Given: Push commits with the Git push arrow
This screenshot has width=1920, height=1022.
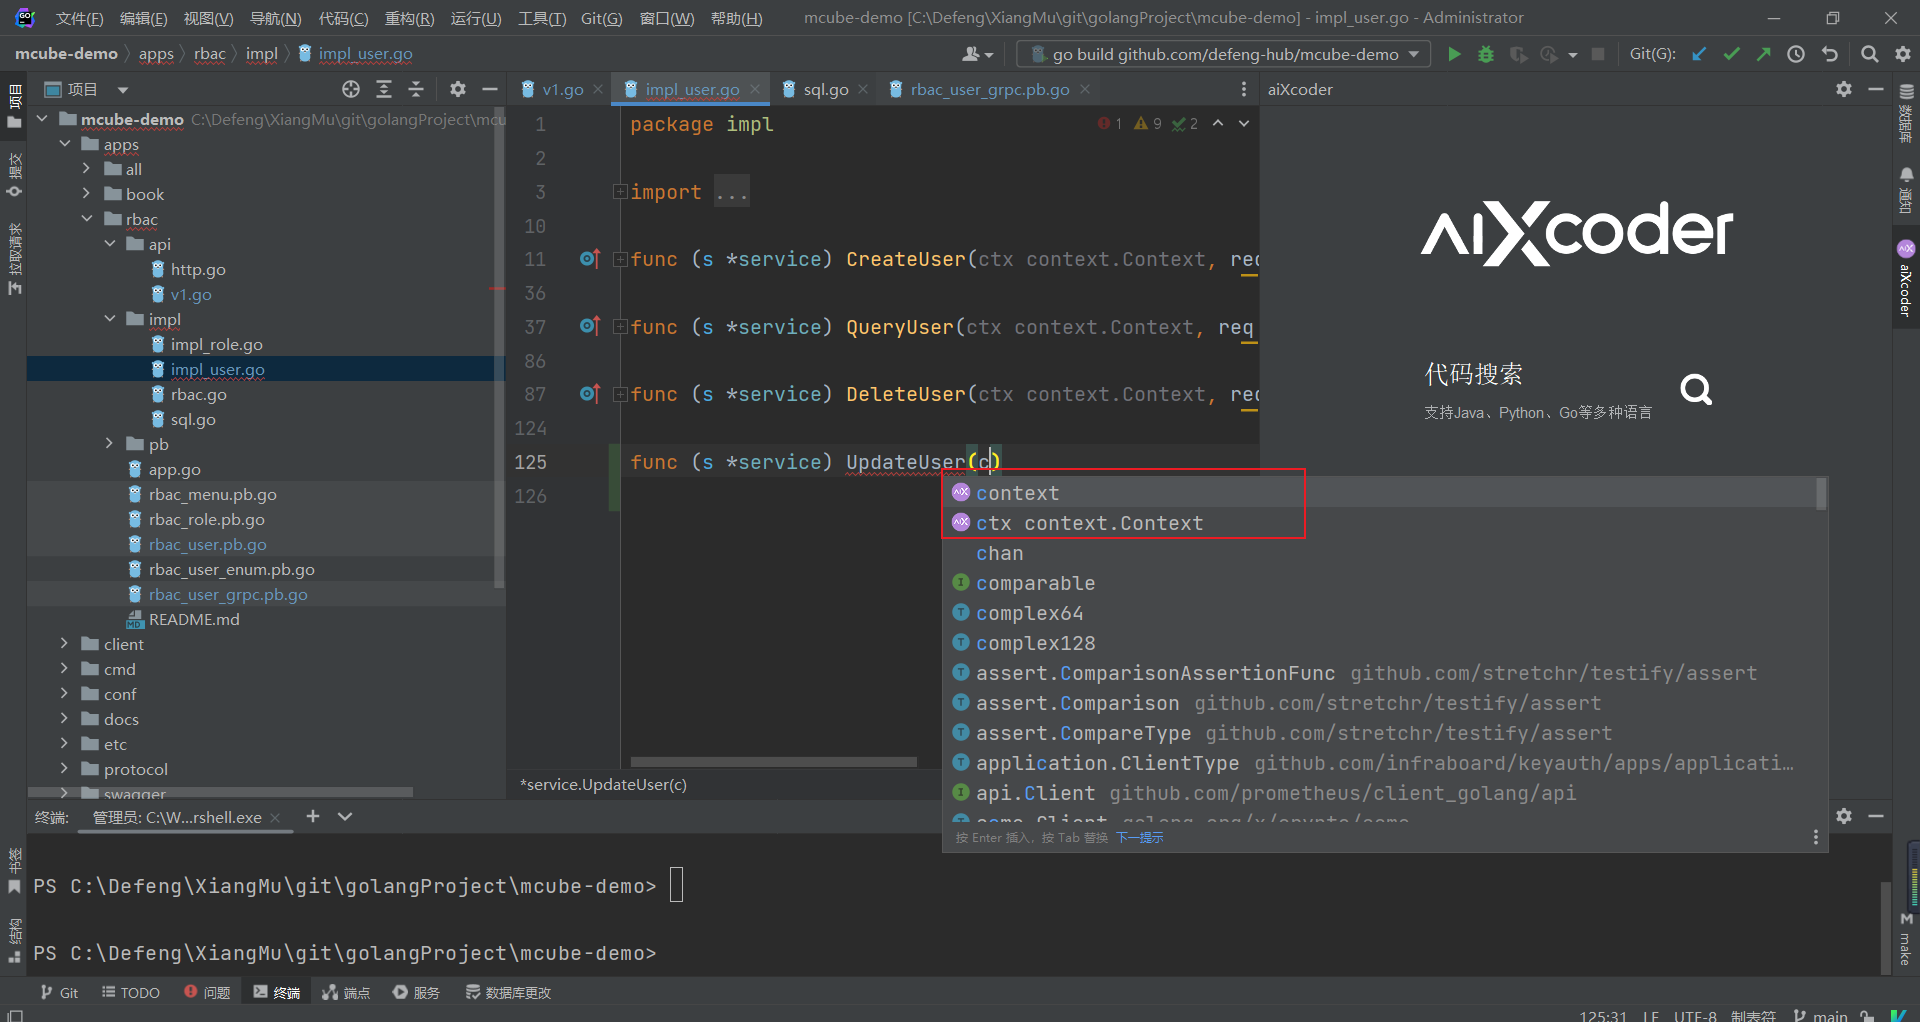Looking at the screenshot, I should click(x=1764, y=54).
